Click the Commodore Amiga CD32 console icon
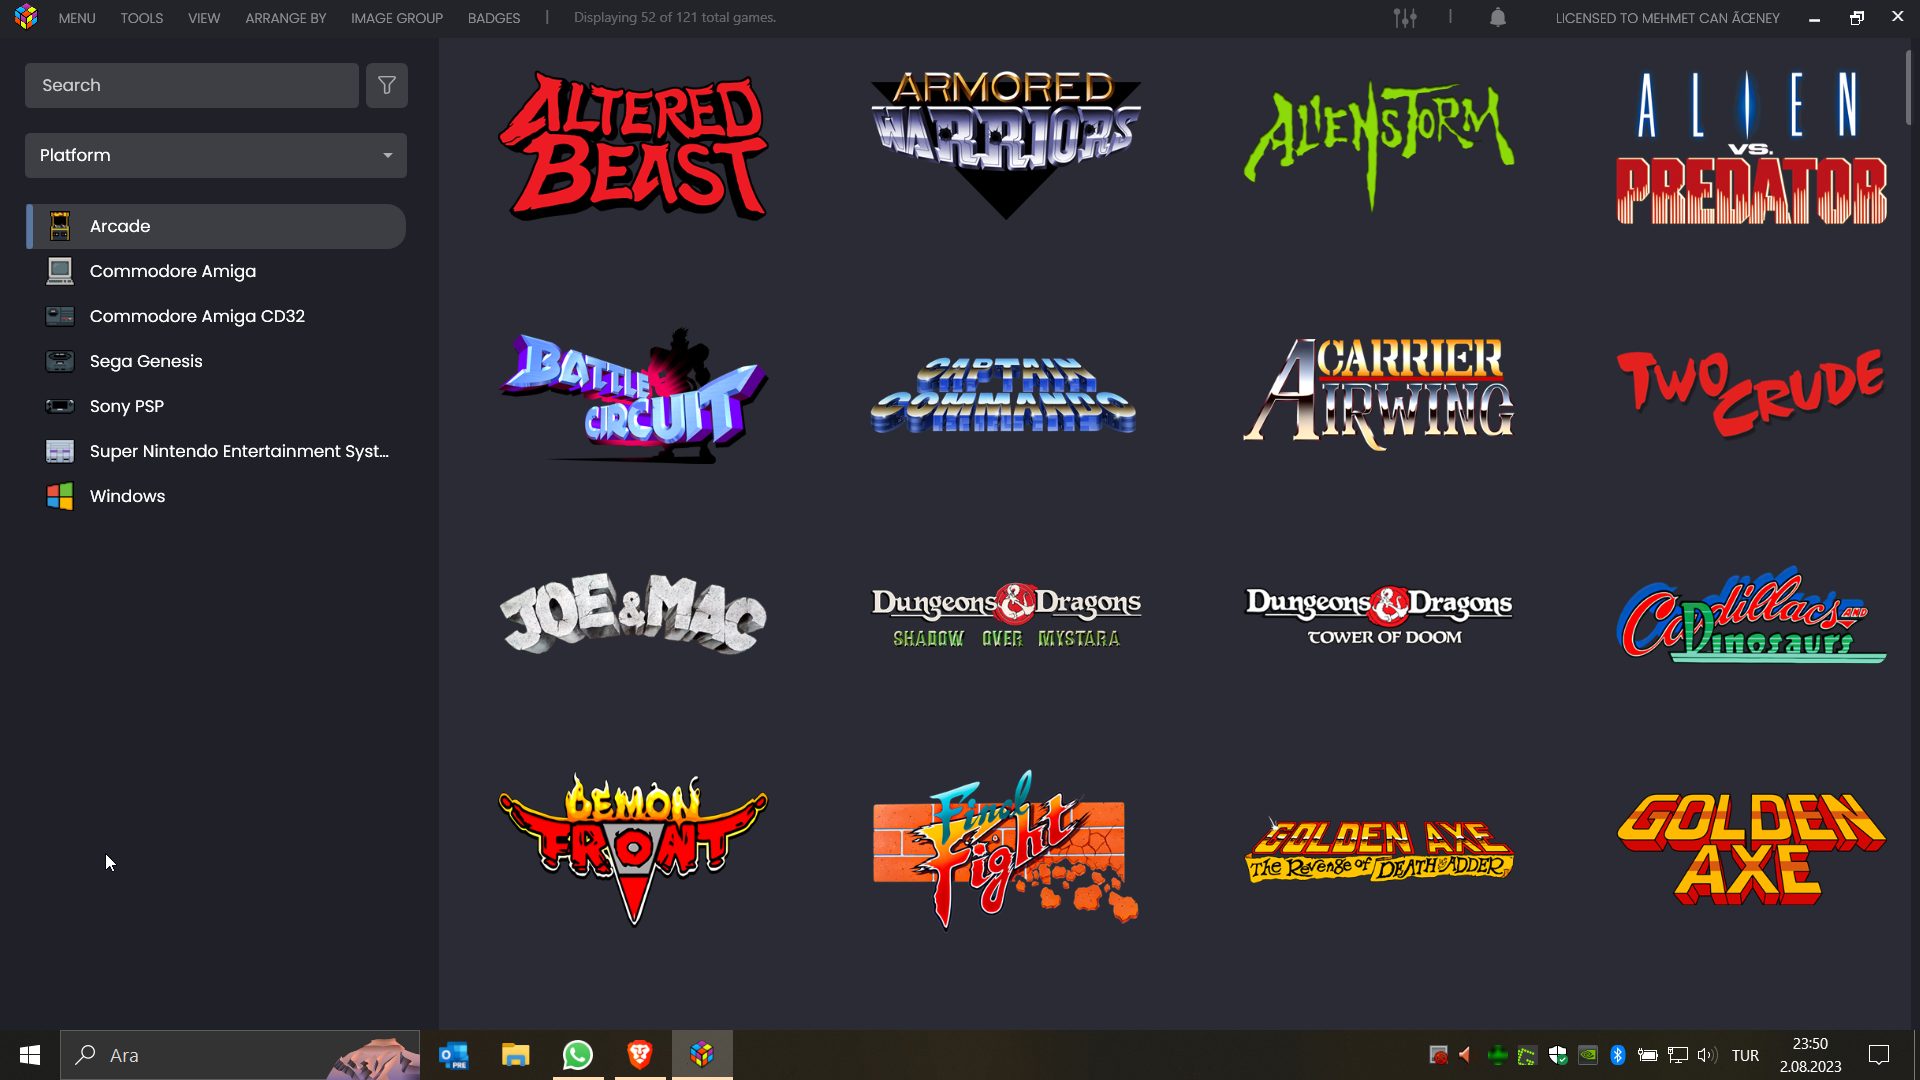 click(x=60, y=316)
